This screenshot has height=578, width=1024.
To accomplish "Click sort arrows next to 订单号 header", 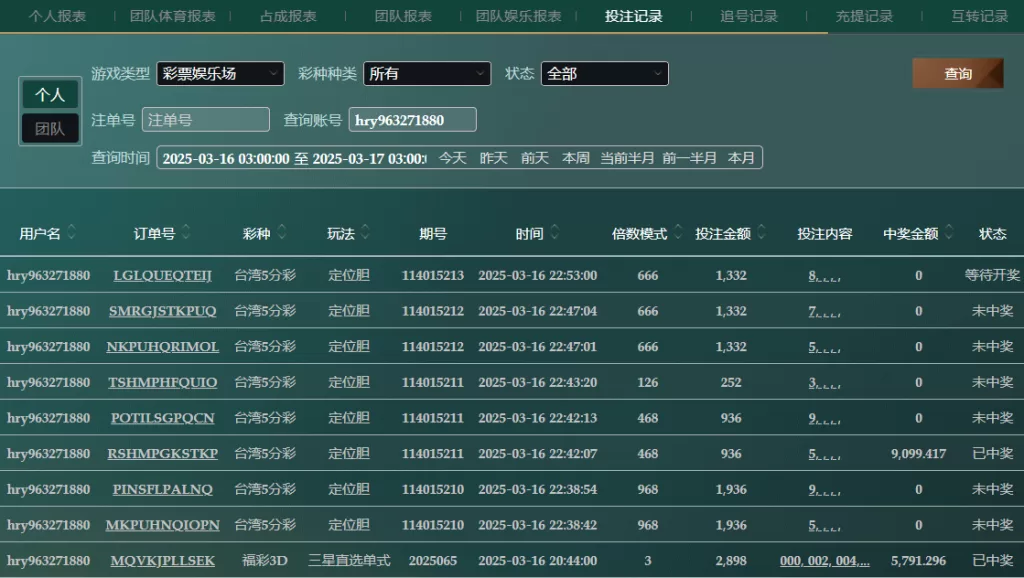I will click(183, 233).
